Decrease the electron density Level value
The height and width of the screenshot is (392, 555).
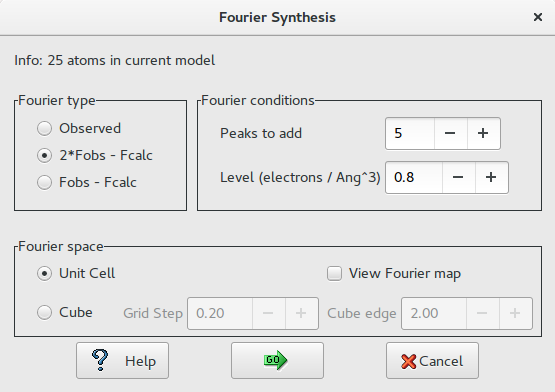(x=458, y=177)
